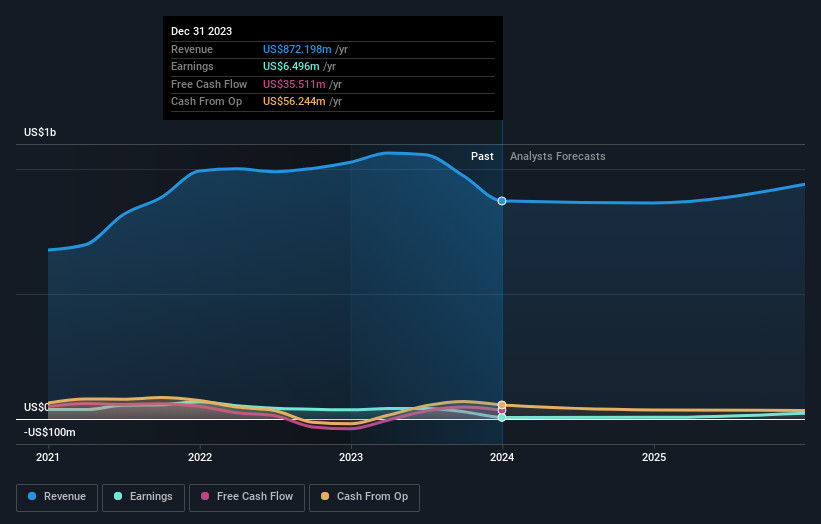Click the 2024 x-axis label

pos(502,458)
